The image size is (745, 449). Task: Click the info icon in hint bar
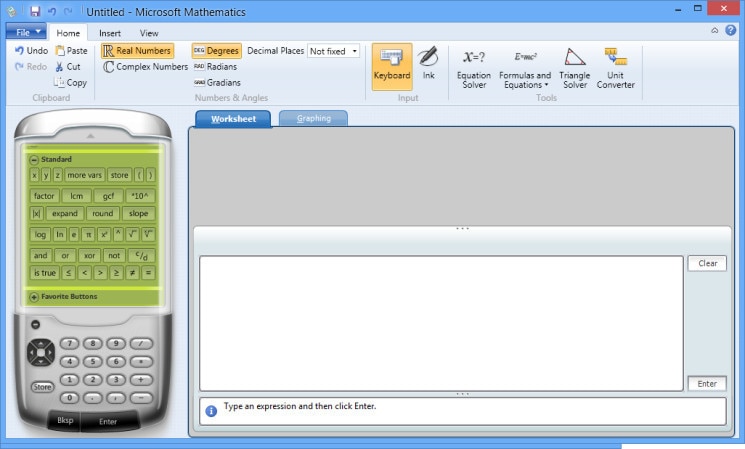[x=211, y=411]
